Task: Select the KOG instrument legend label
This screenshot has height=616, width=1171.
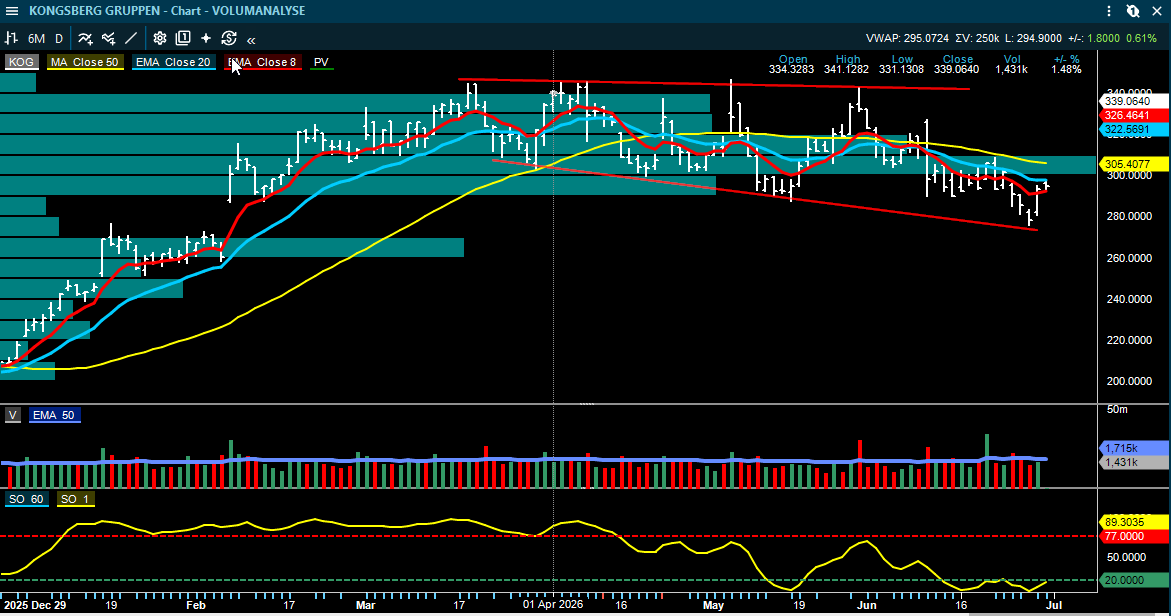Action: pyautogui.click(x=21, y=62)
